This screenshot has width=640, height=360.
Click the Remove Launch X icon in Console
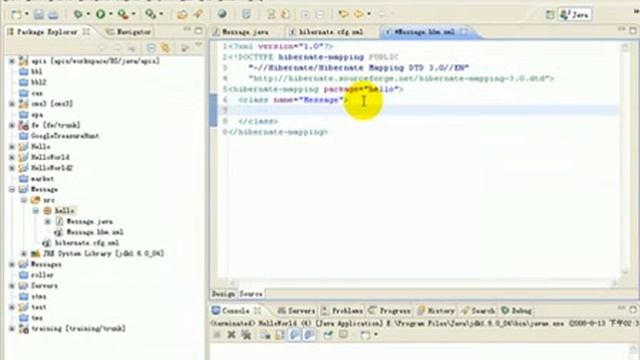pos(231,335)
